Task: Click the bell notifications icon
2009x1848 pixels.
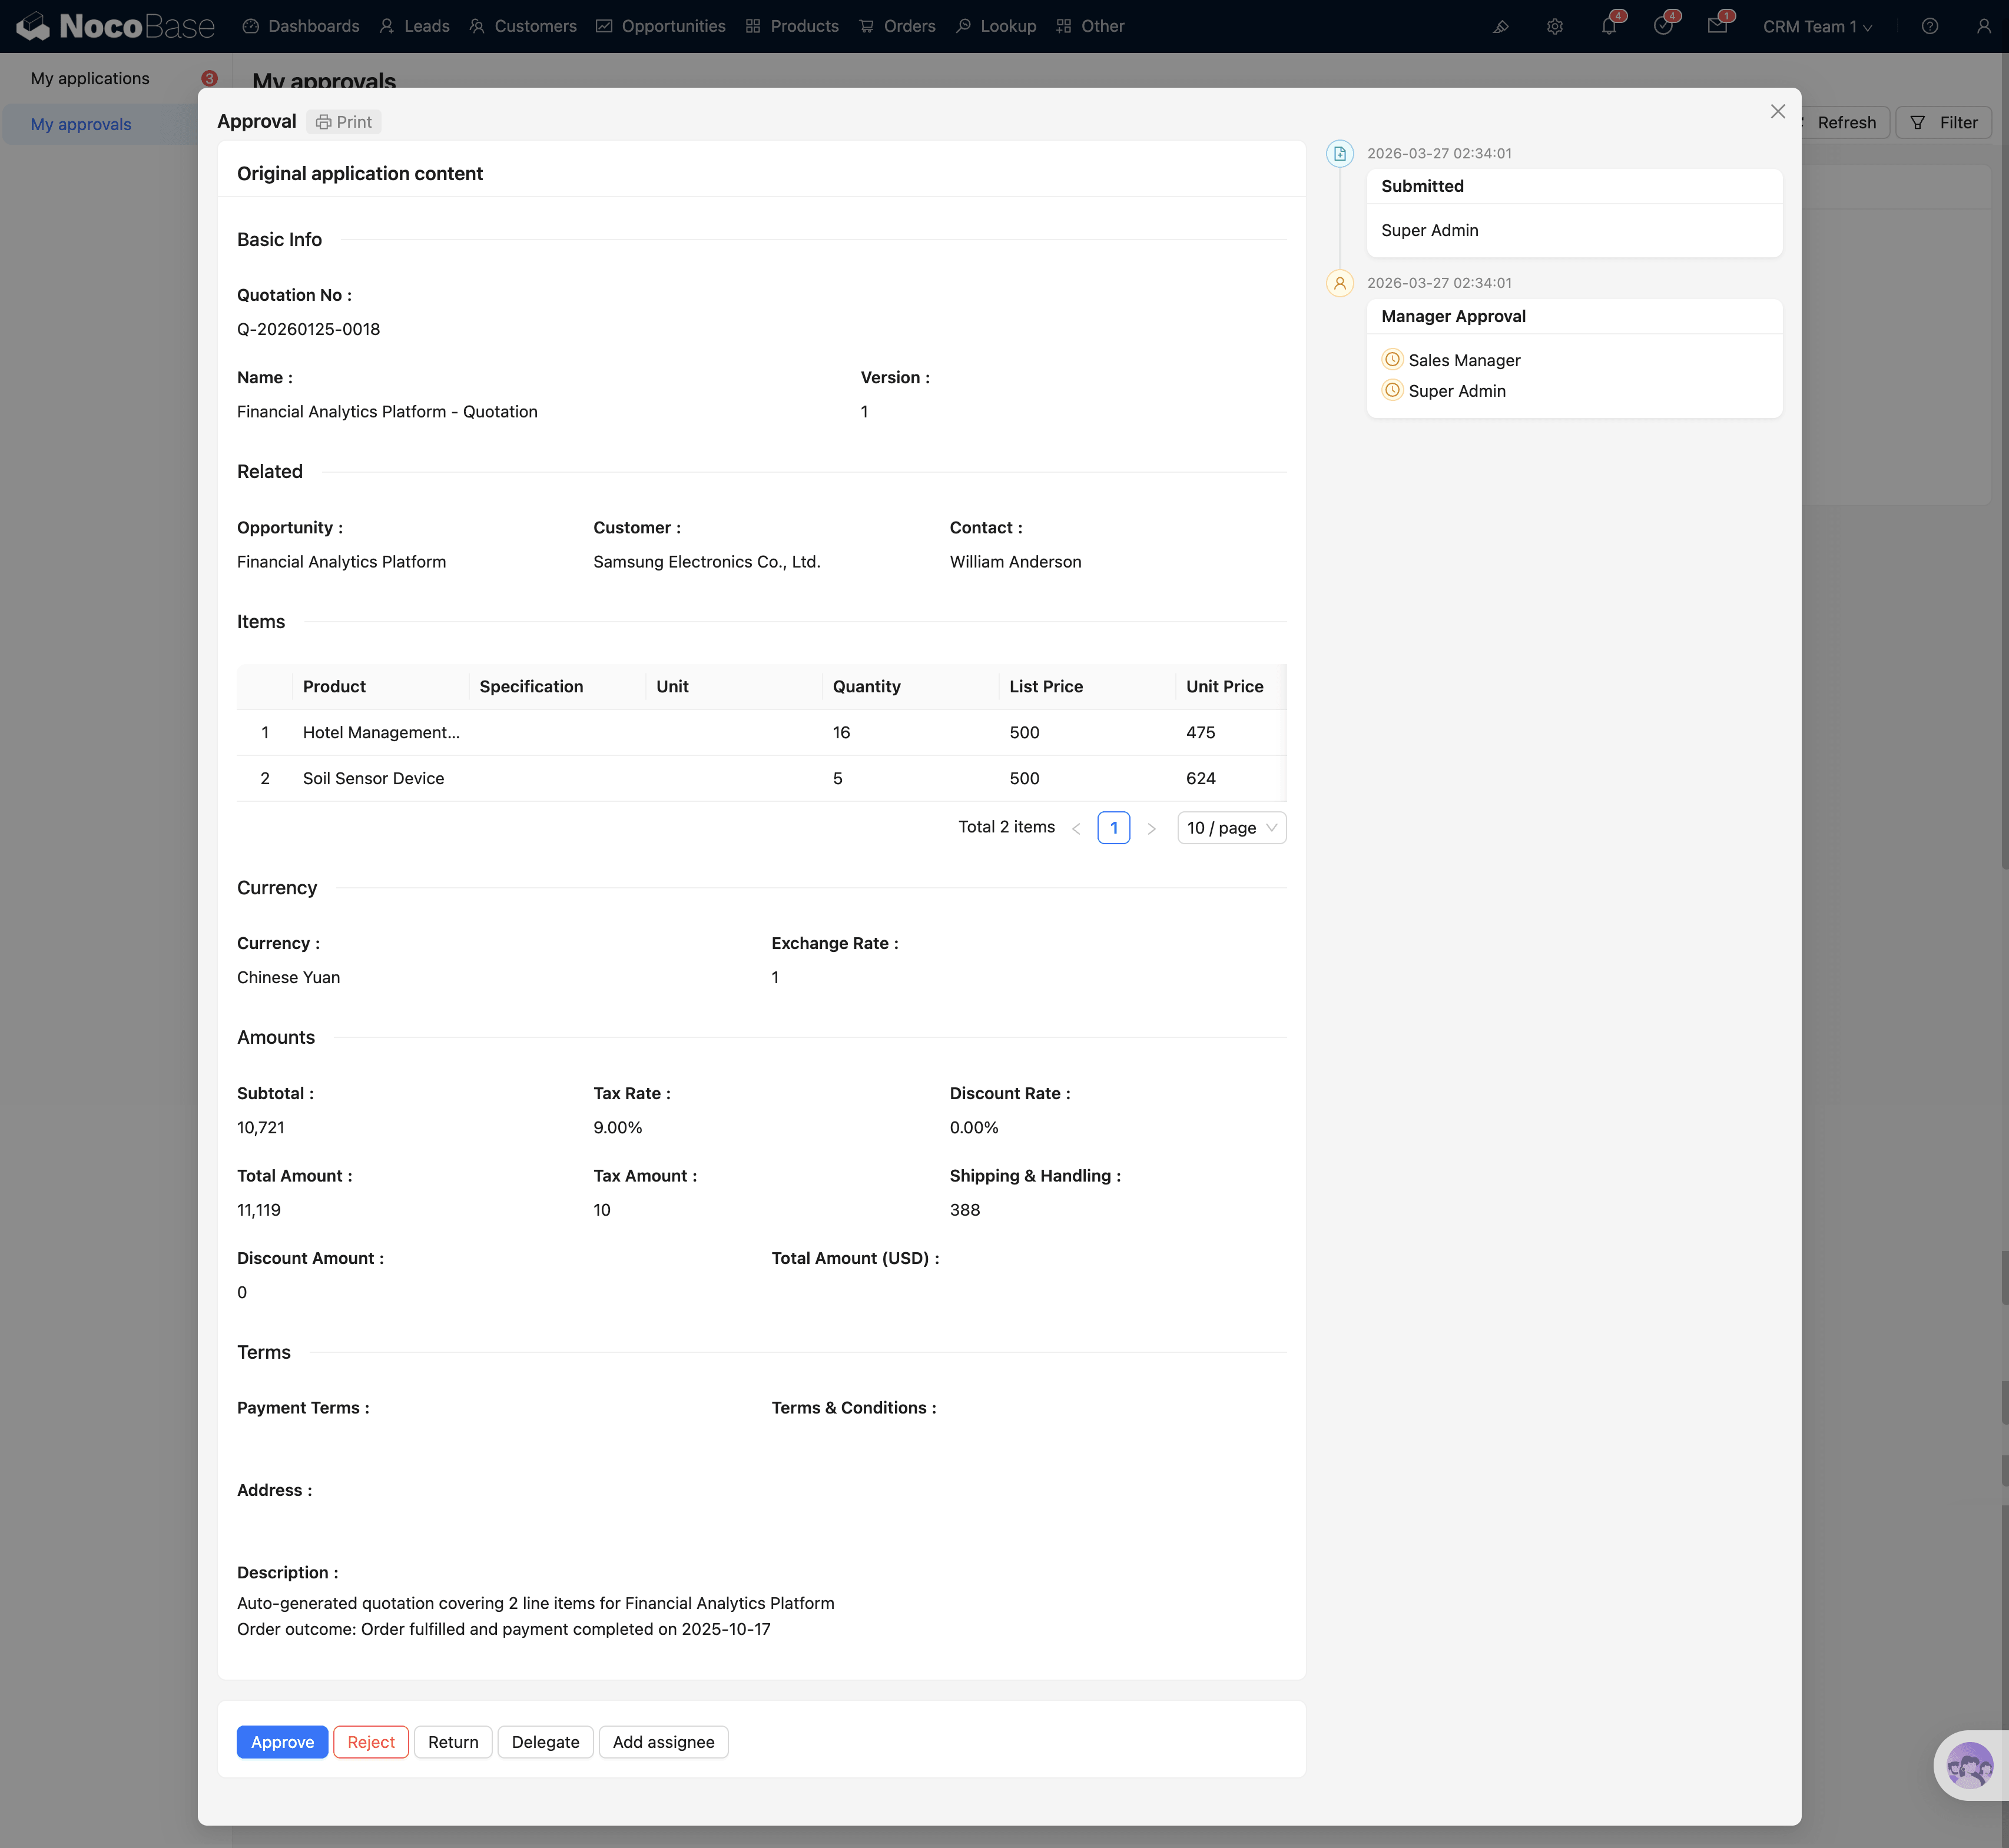Action: click(1608, 27)
